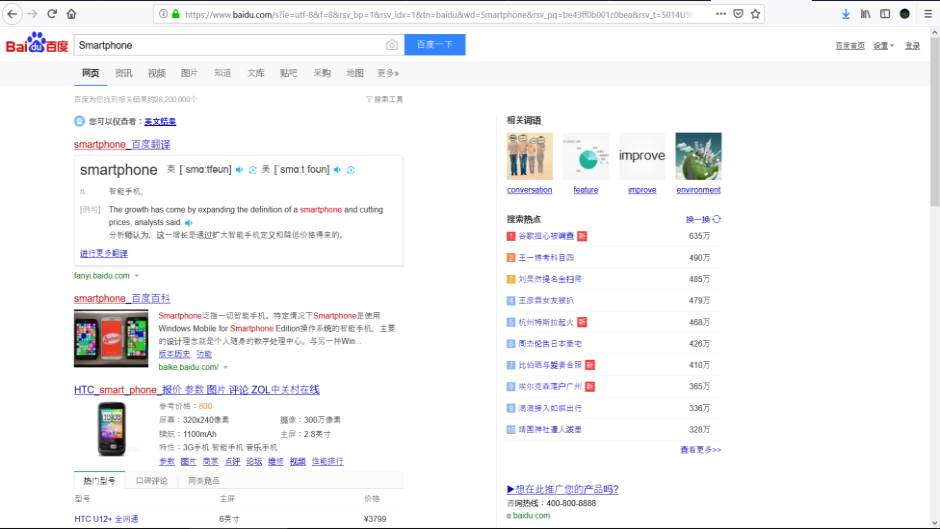Image resolution: width=940 pixels, height=529 pixels.
Task: Play the first pronunciation speaker icon
Action: coord(240,169)
